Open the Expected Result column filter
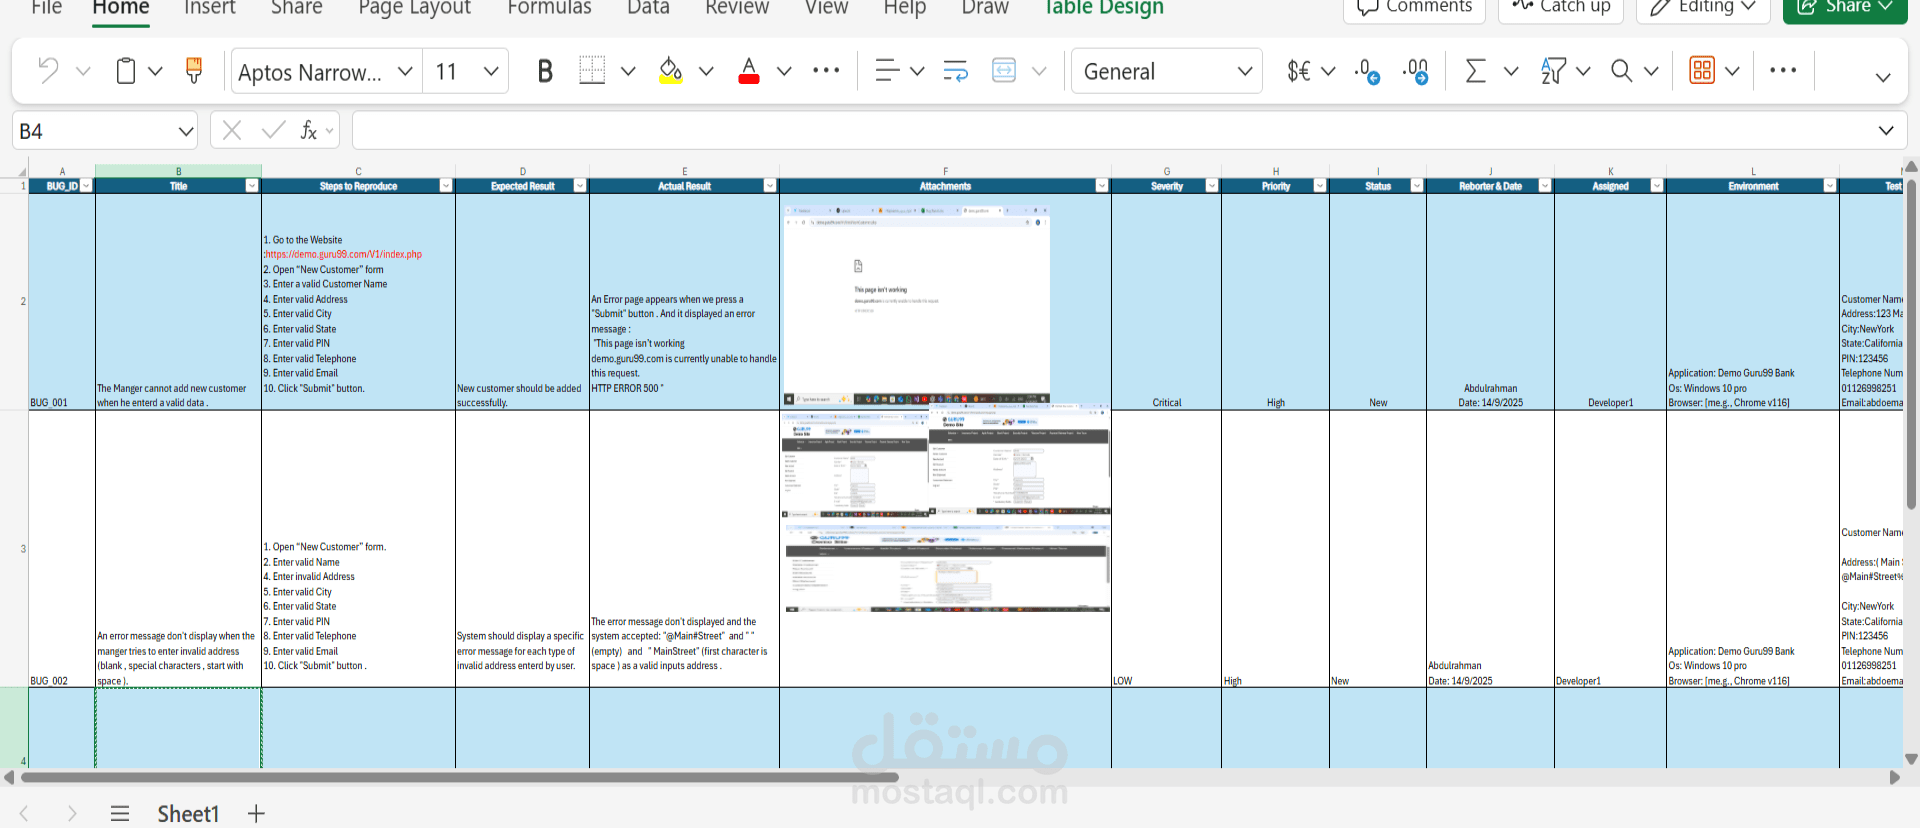Viewport: 1920px width, 828px height. (580, 186)
